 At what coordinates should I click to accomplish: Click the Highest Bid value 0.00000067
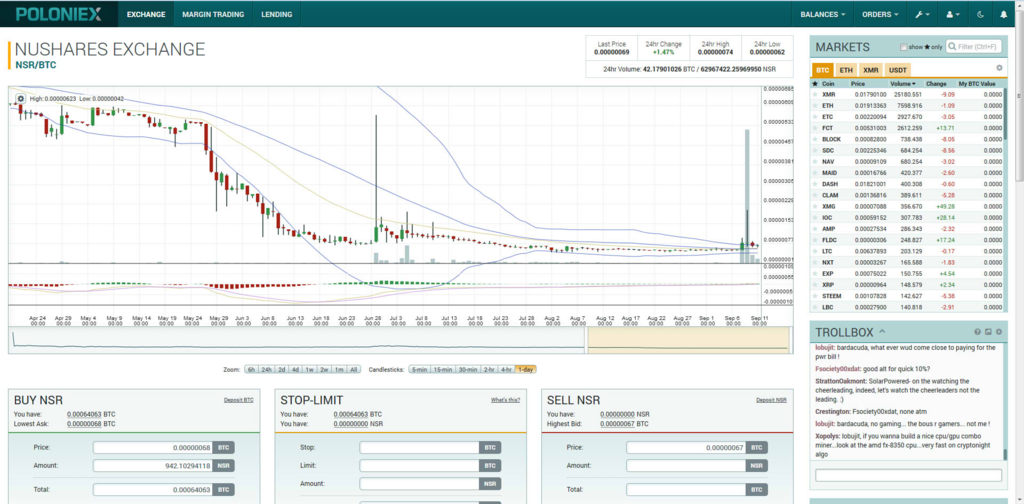[x=617, y=424]
